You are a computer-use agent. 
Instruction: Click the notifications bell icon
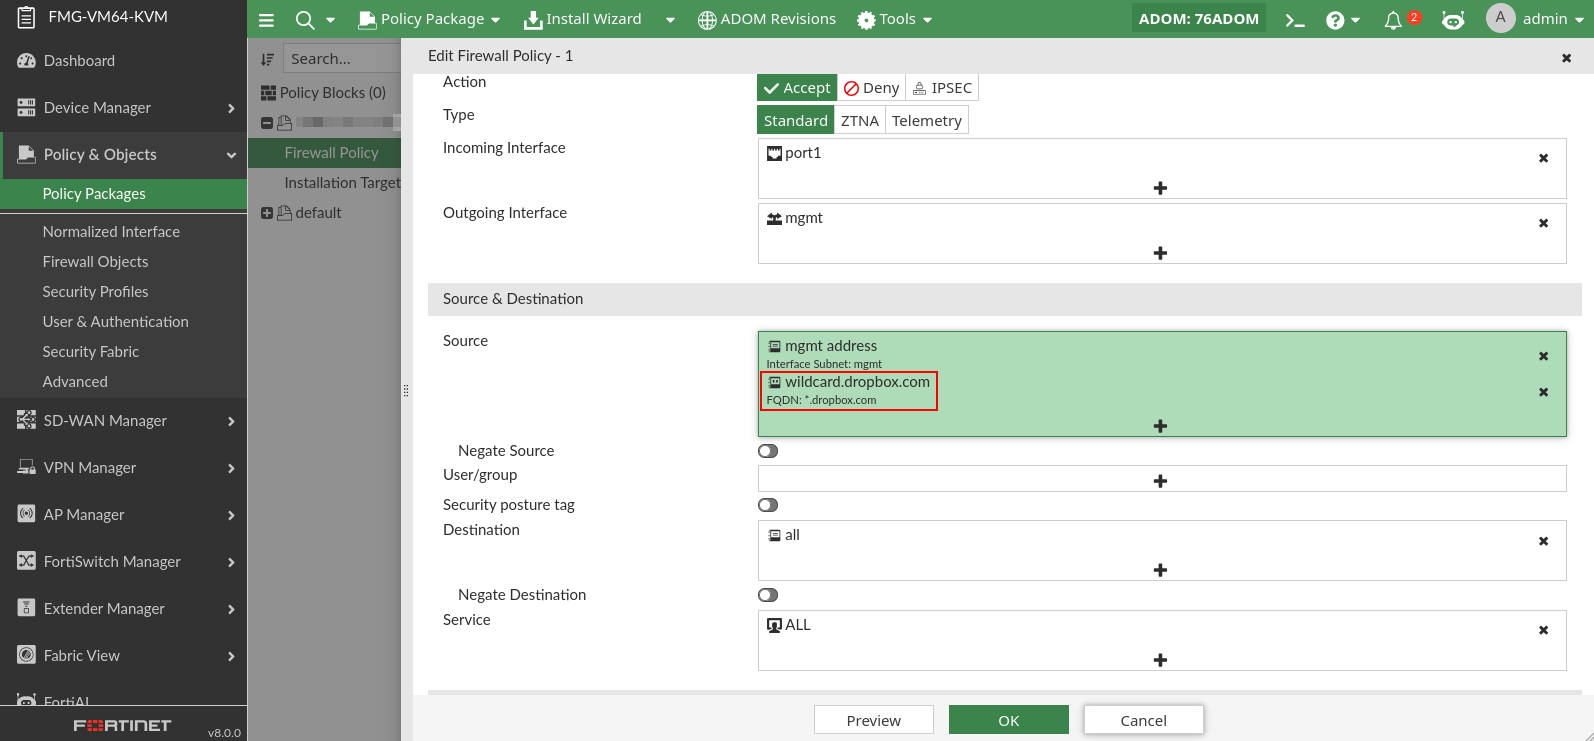tap(1393, 20)
